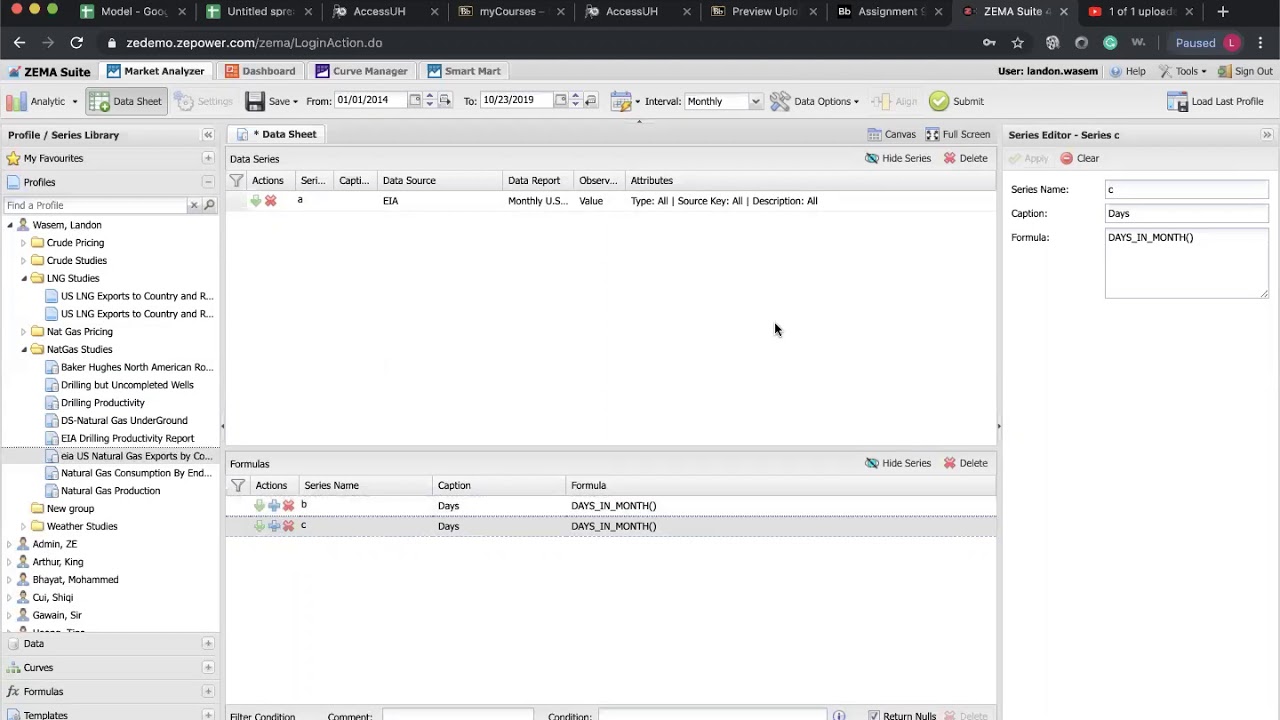Enter Full Screen mode

pyautogui.click(x=958, y=134)
